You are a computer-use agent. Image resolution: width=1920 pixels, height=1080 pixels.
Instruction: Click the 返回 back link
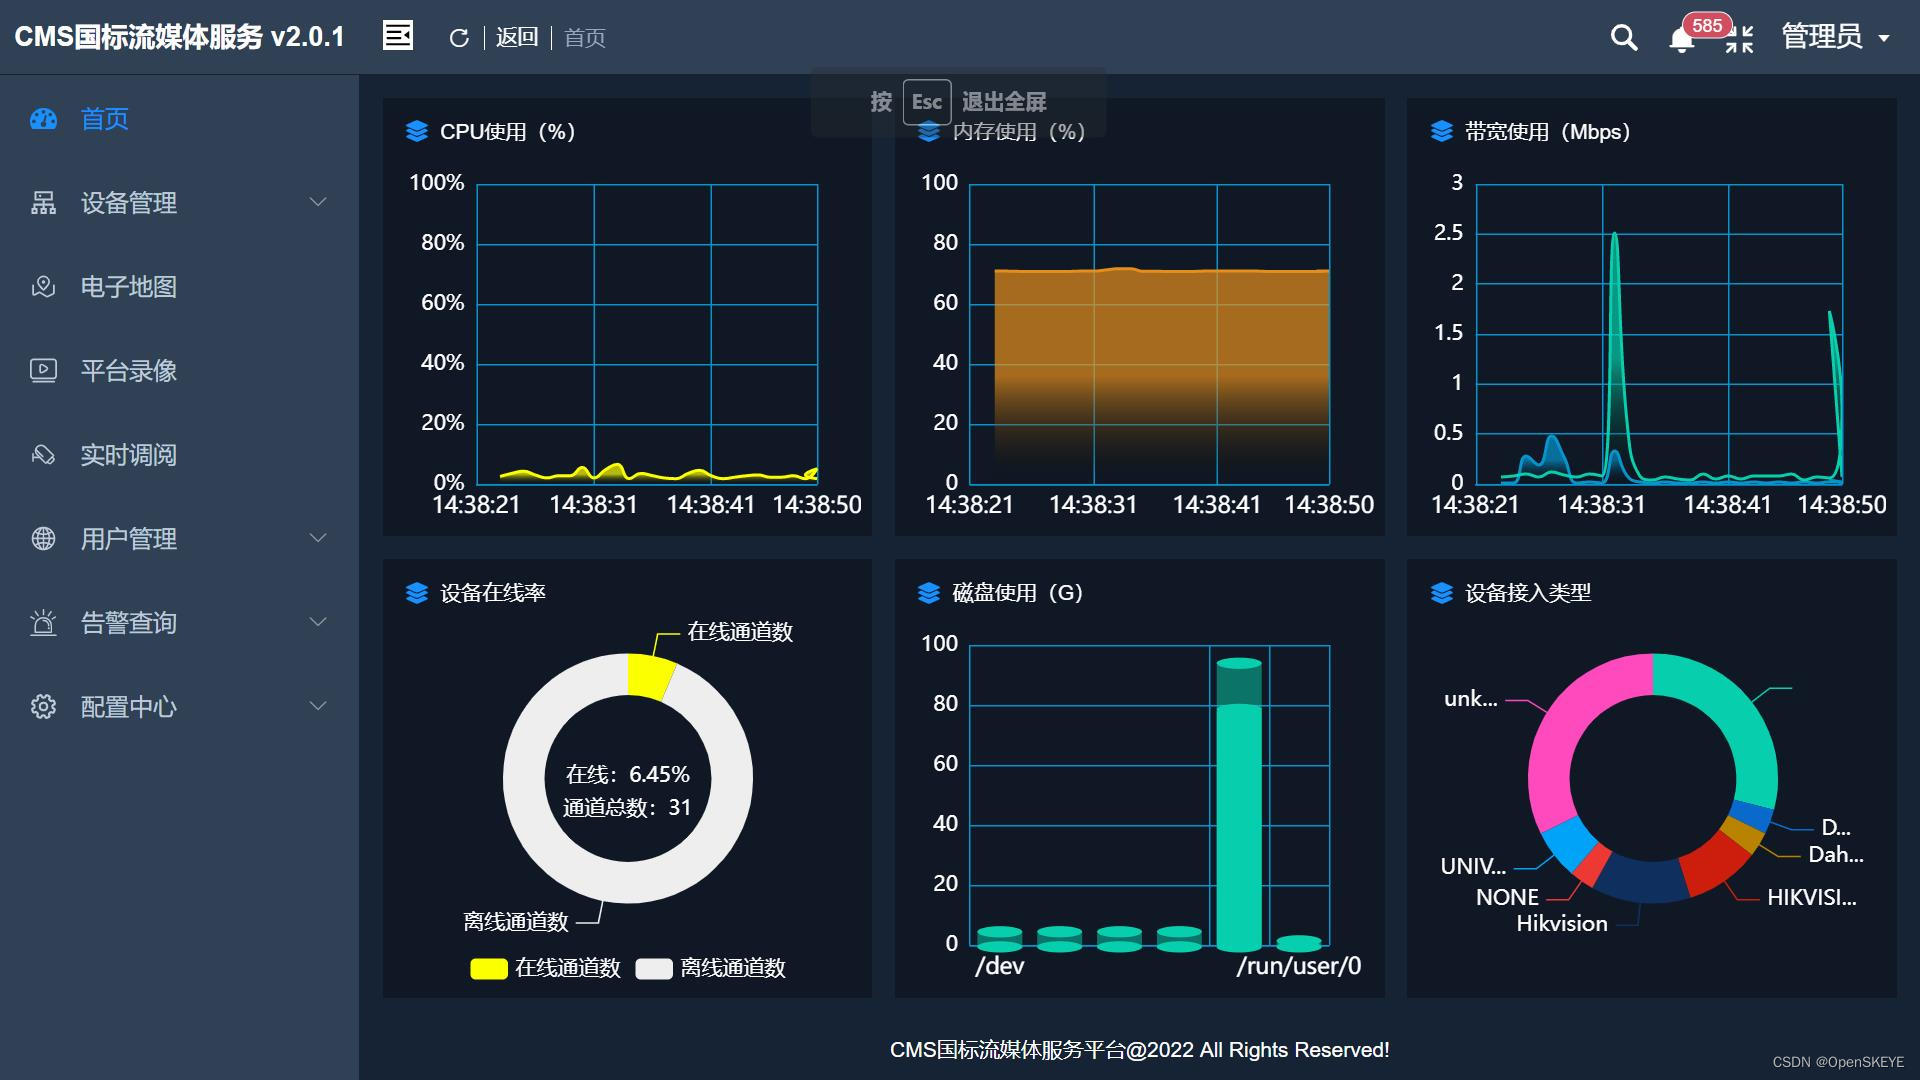pos(517,38)
